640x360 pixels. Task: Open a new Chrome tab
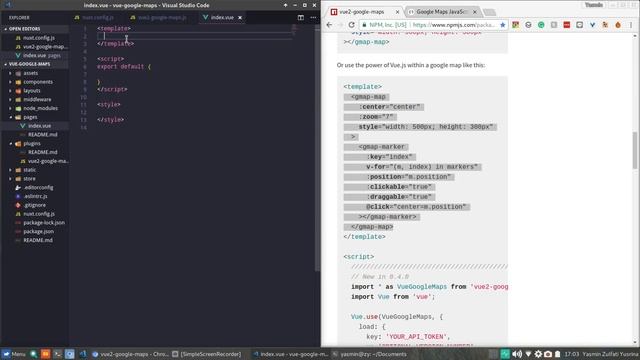click(x=489, y=12)
